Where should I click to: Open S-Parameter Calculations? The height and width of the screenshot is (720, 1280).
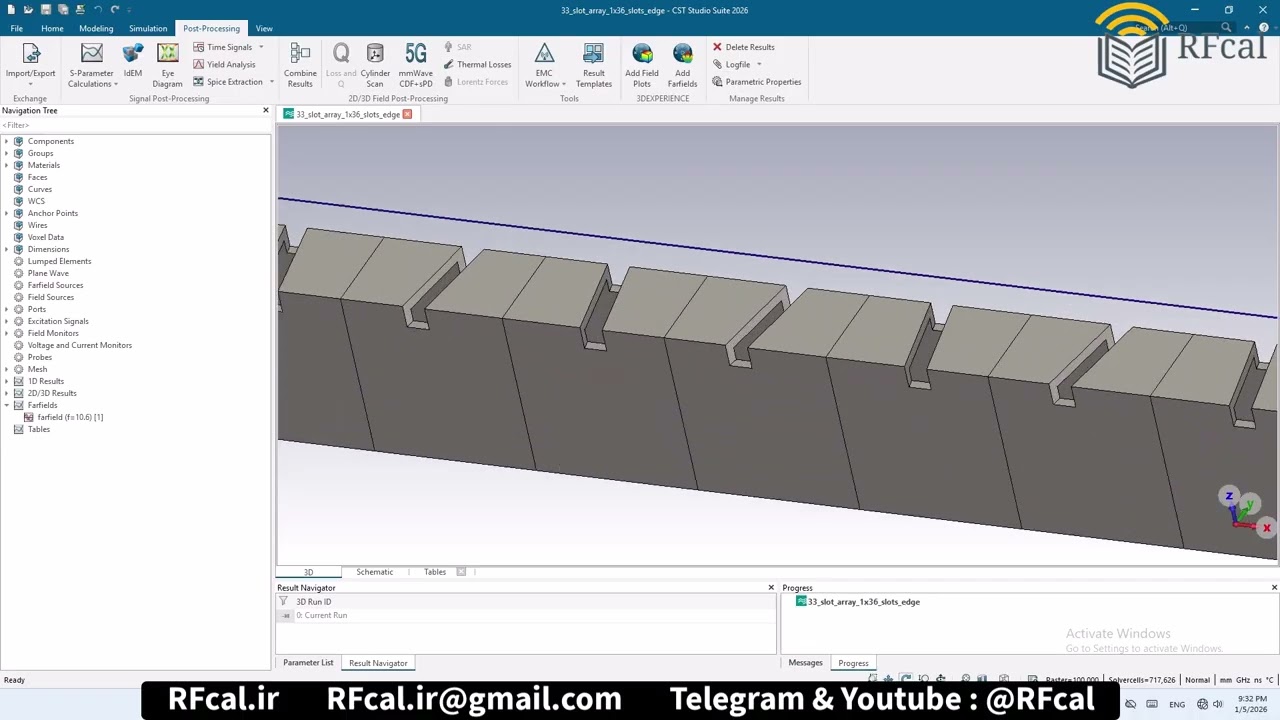point(92,64)
